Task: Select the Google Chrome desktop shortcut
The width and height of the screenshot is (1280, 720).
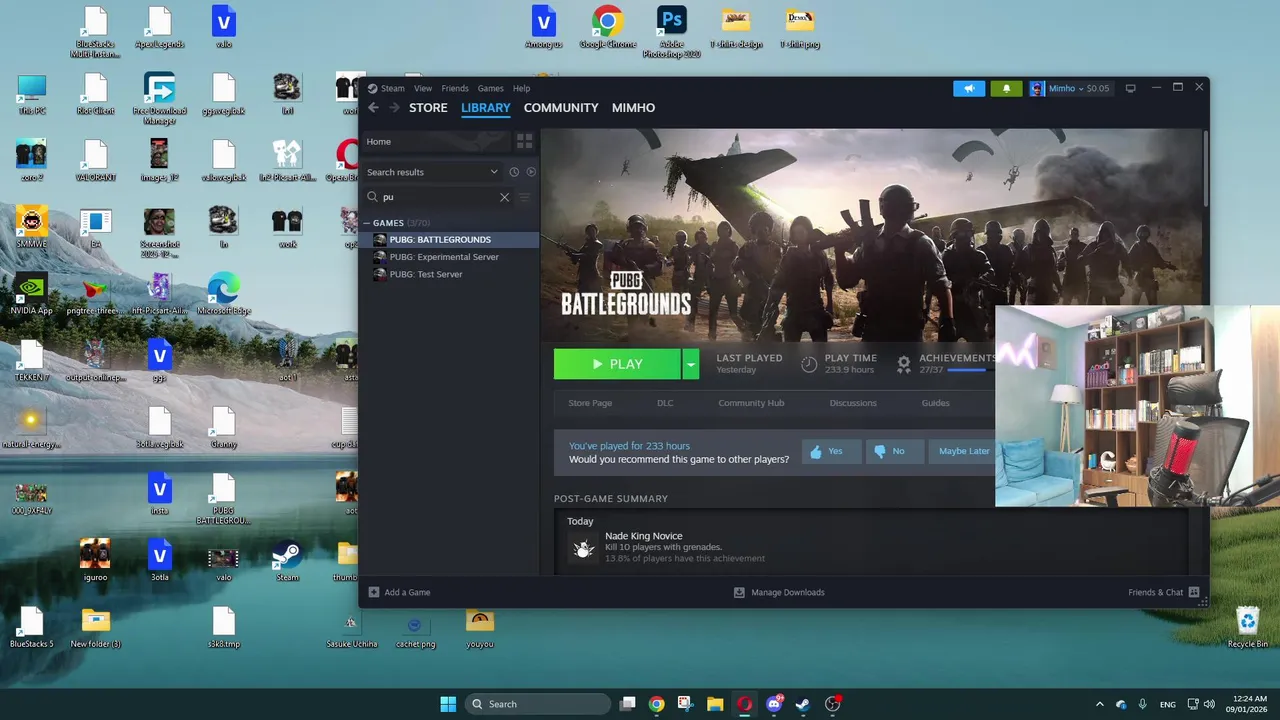Action: pos(607,28)
